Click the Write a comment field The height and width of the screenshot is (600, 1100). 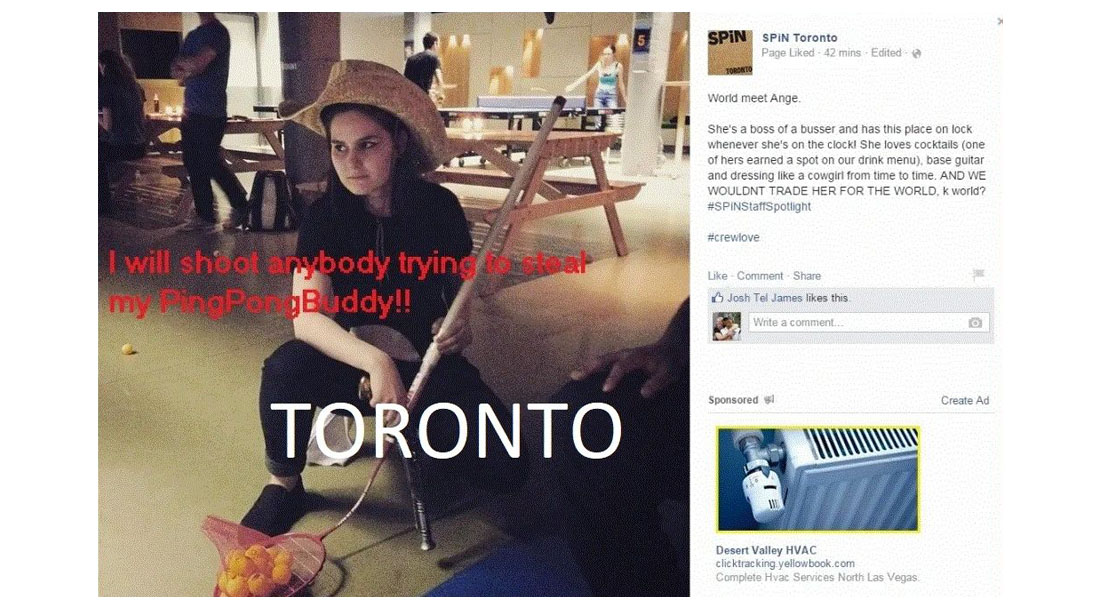(x=868, y=322)
